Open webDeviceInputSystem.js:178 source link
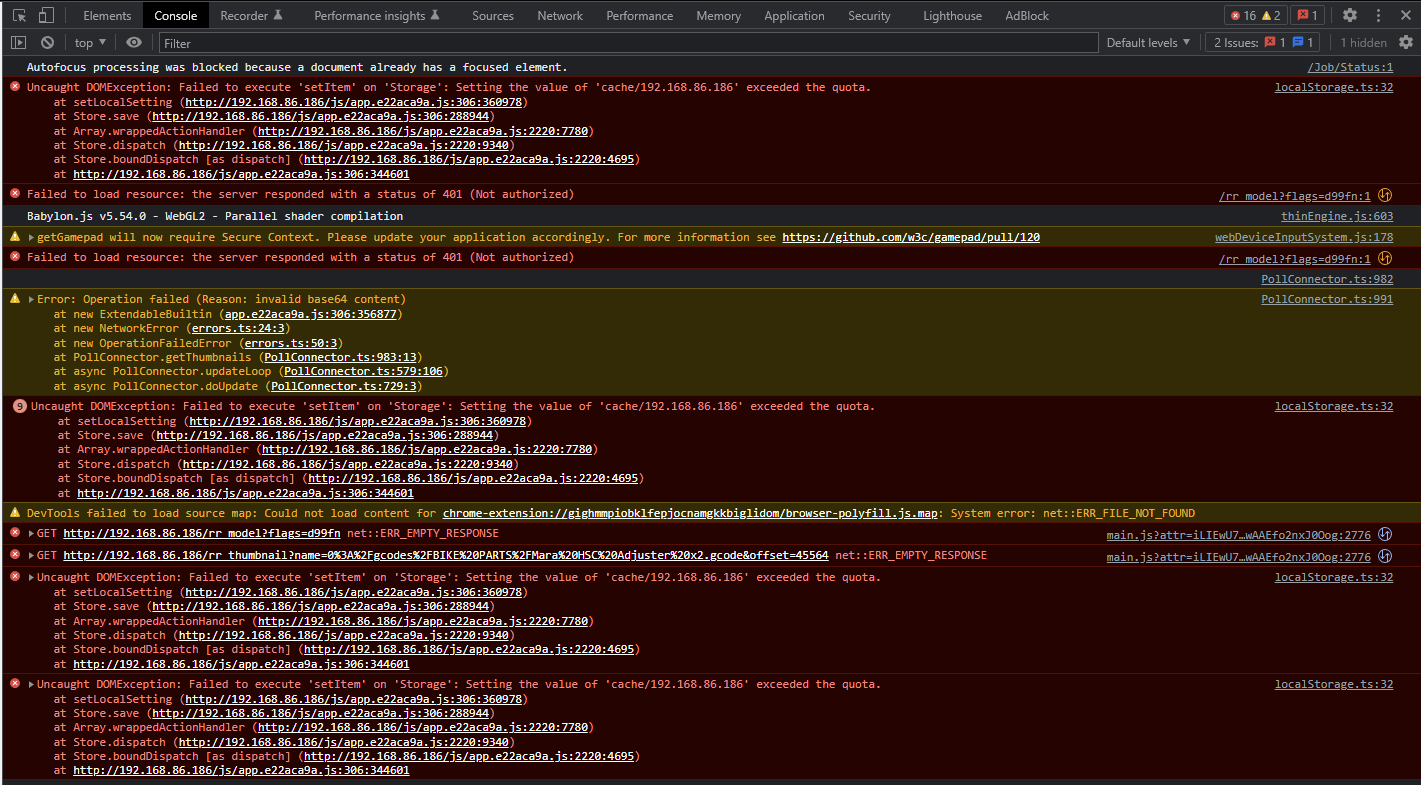Viewport: 1421px width, 785px height. [1304, 238]
